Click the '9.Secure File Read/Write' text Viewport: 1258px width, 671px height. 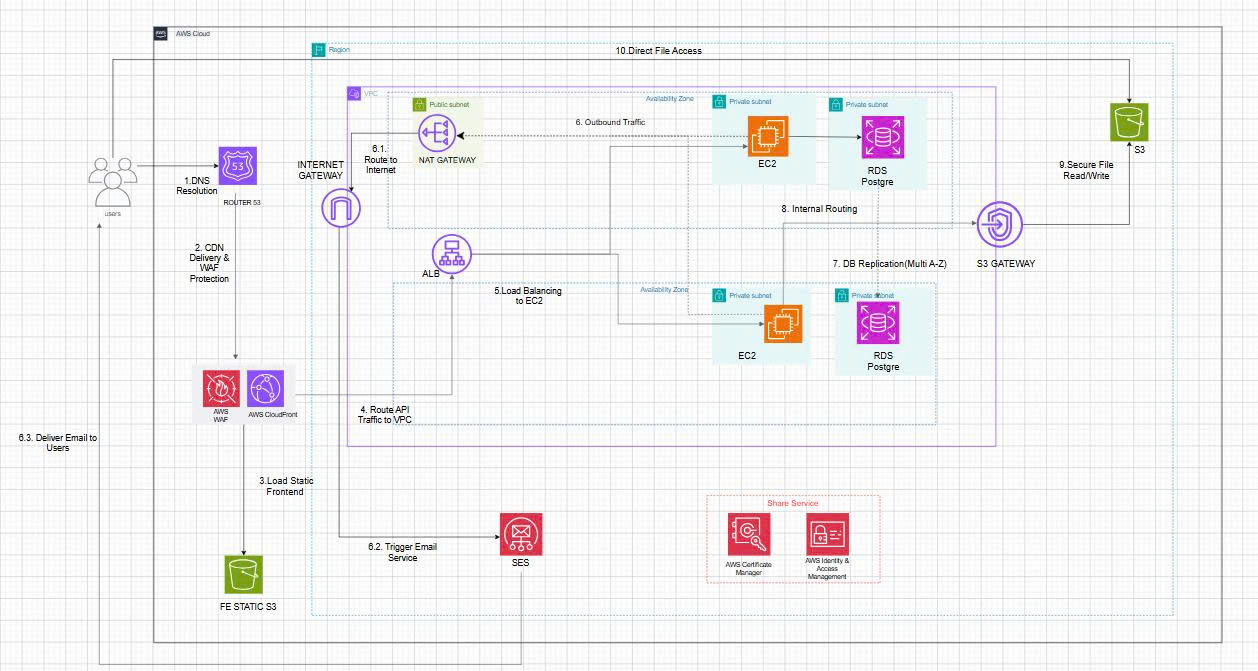[x=1088, y=170]
